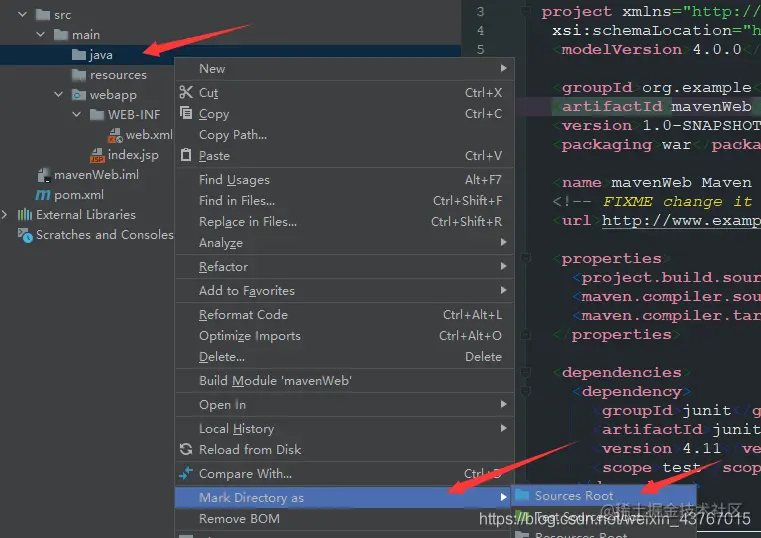Click the Sources Root folder icon
The width and height of the screenshot is (761, 538).
pyautogui.click(x=522, y=495)
